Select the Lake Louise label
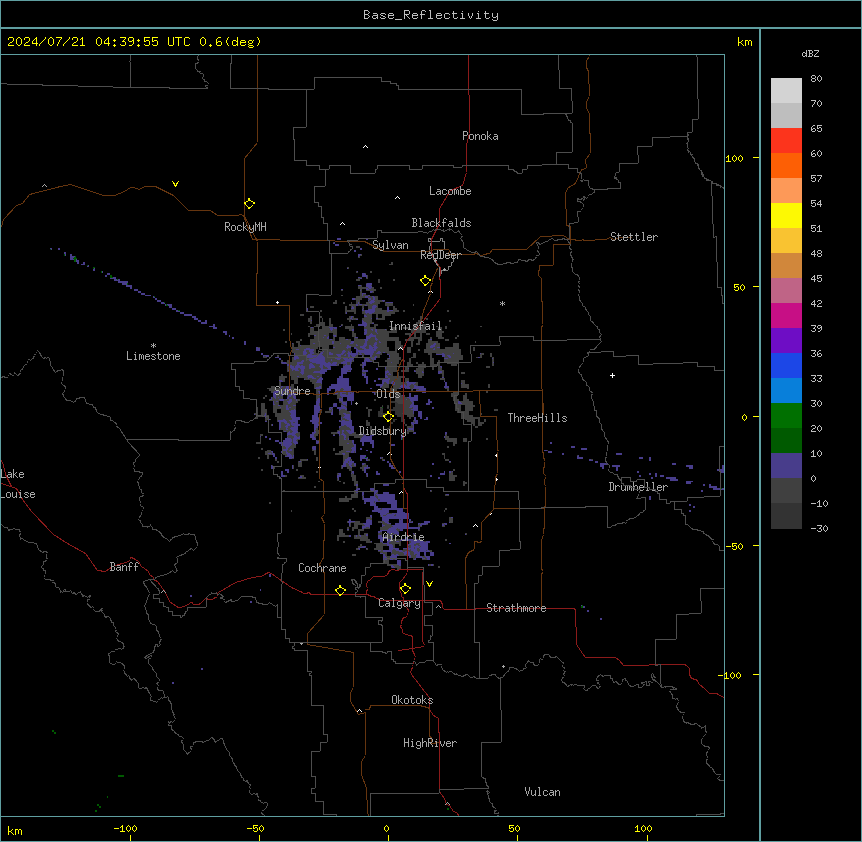The height and width of the screenshot is (842, 862). [18, 484]
